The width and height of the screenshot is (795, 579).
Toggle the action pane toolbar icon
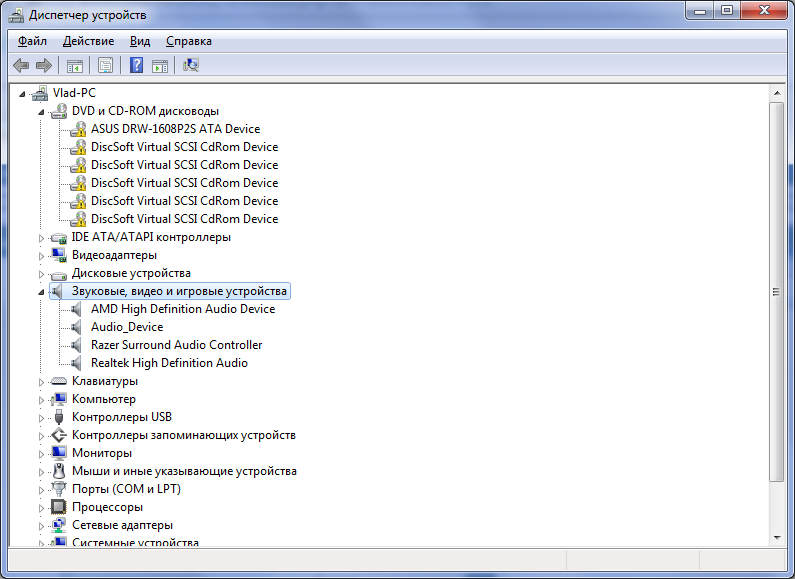(x=160, y=65)
